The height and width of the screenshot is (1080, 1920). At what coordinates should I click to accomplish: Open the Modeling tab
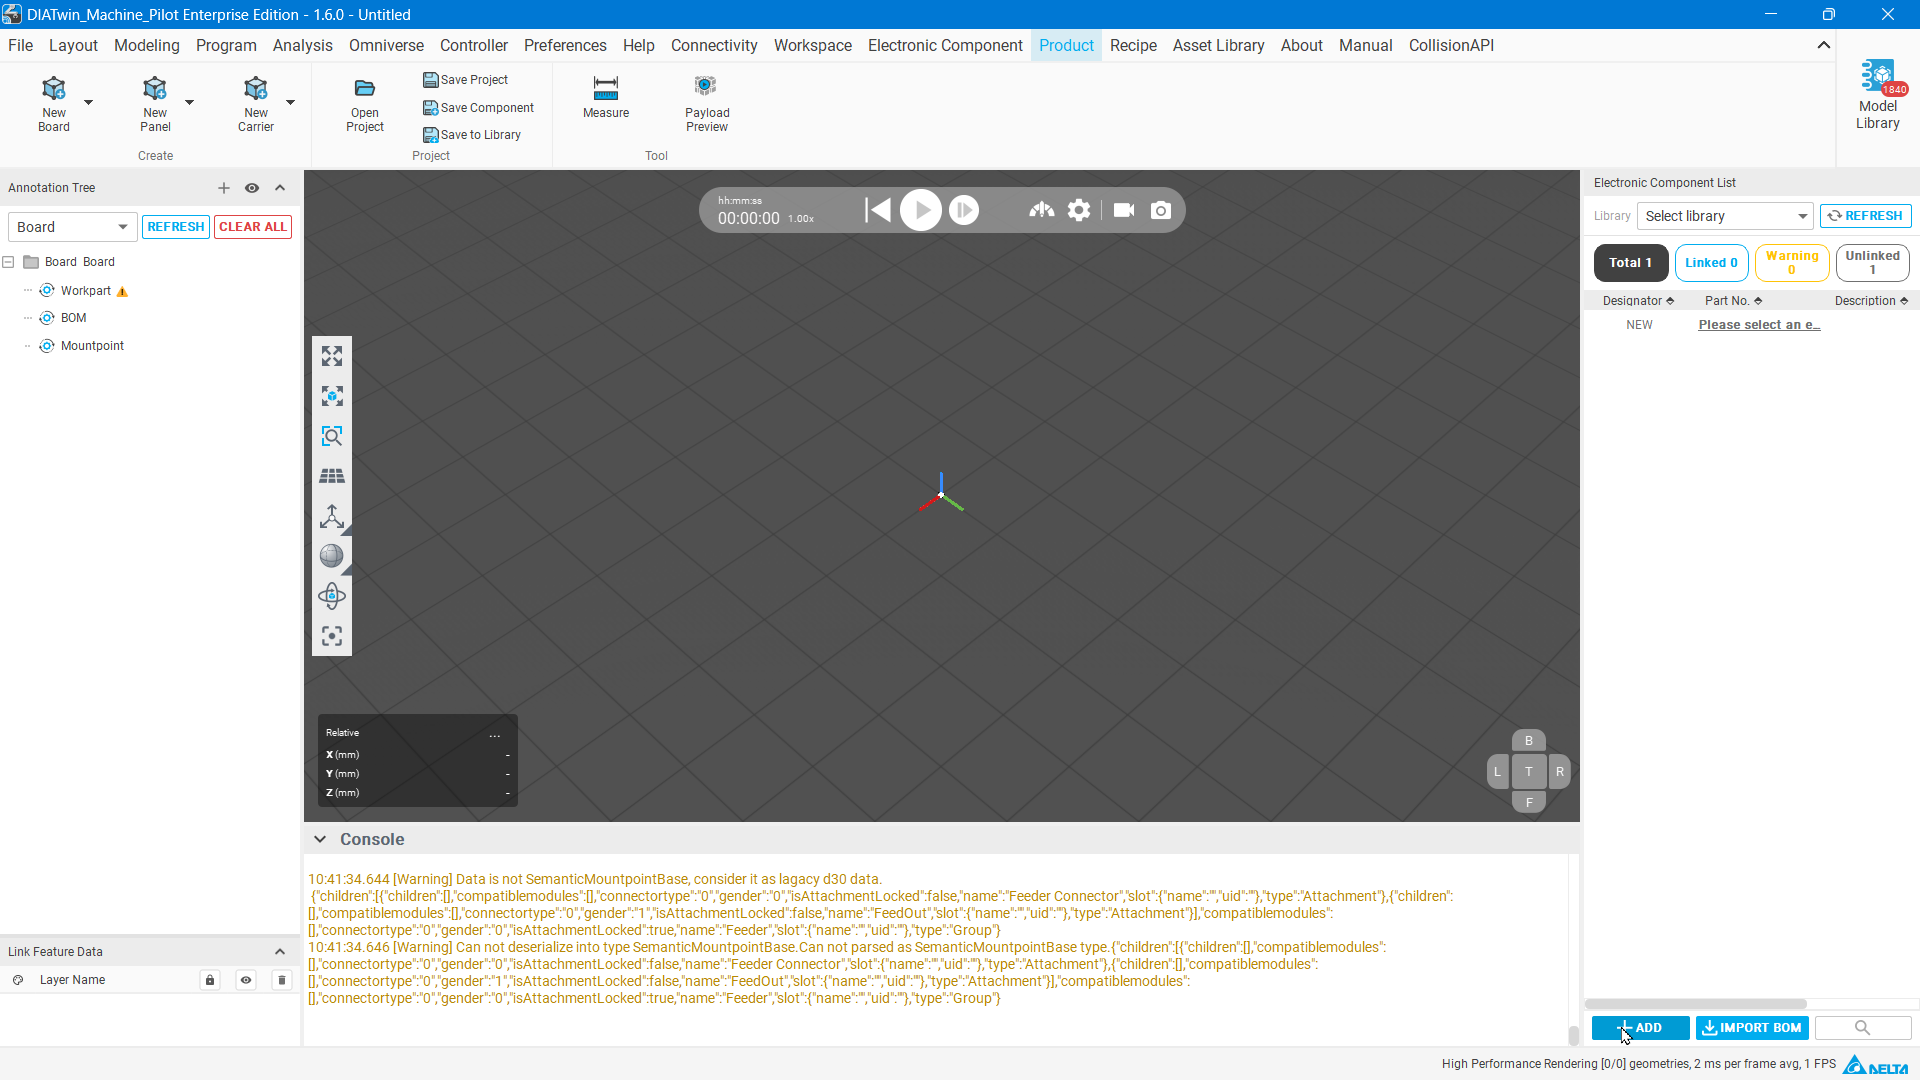(x=147, y=45)
